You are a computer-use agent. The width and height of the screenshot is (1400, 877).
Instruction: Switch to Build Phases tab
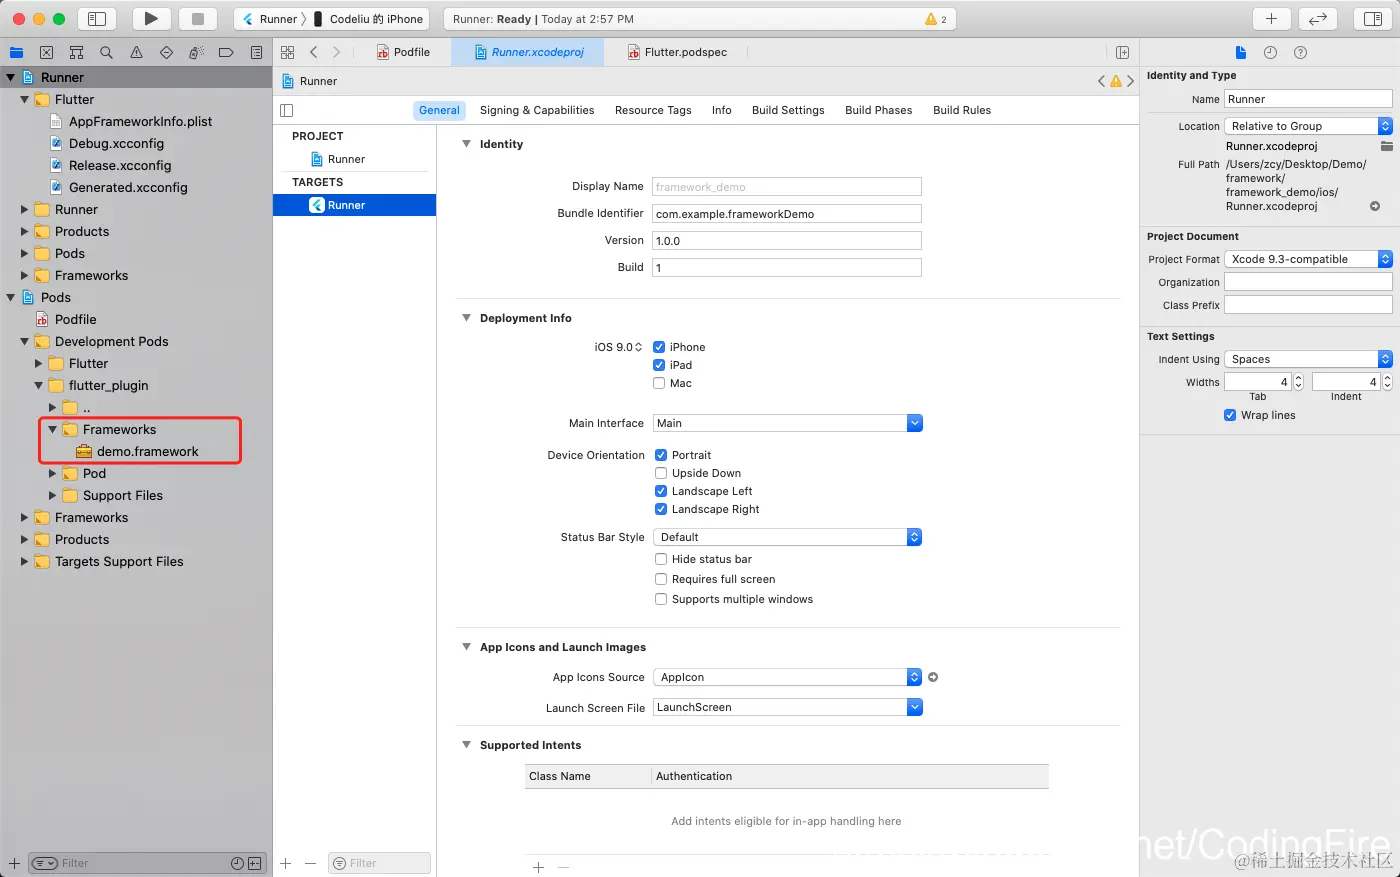(878, 110)
